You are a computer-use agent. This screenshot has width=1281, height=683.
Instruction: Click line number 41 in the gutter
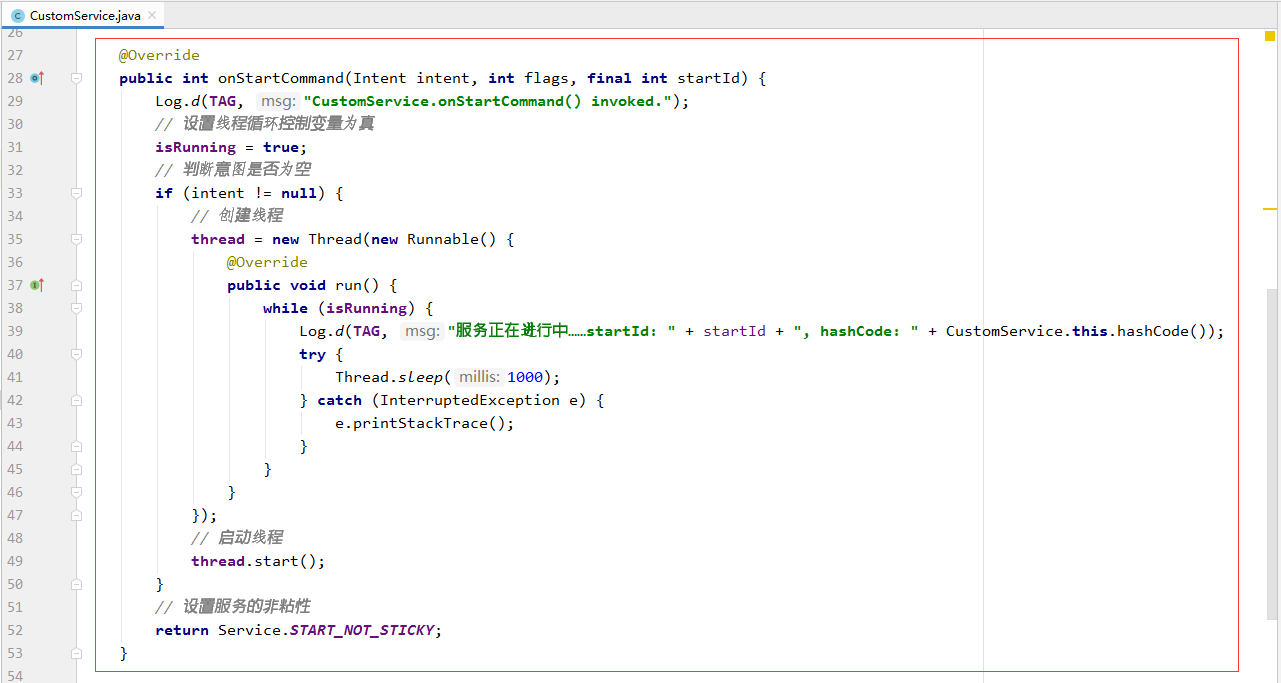pyautogui.click(x=14, y=377)
